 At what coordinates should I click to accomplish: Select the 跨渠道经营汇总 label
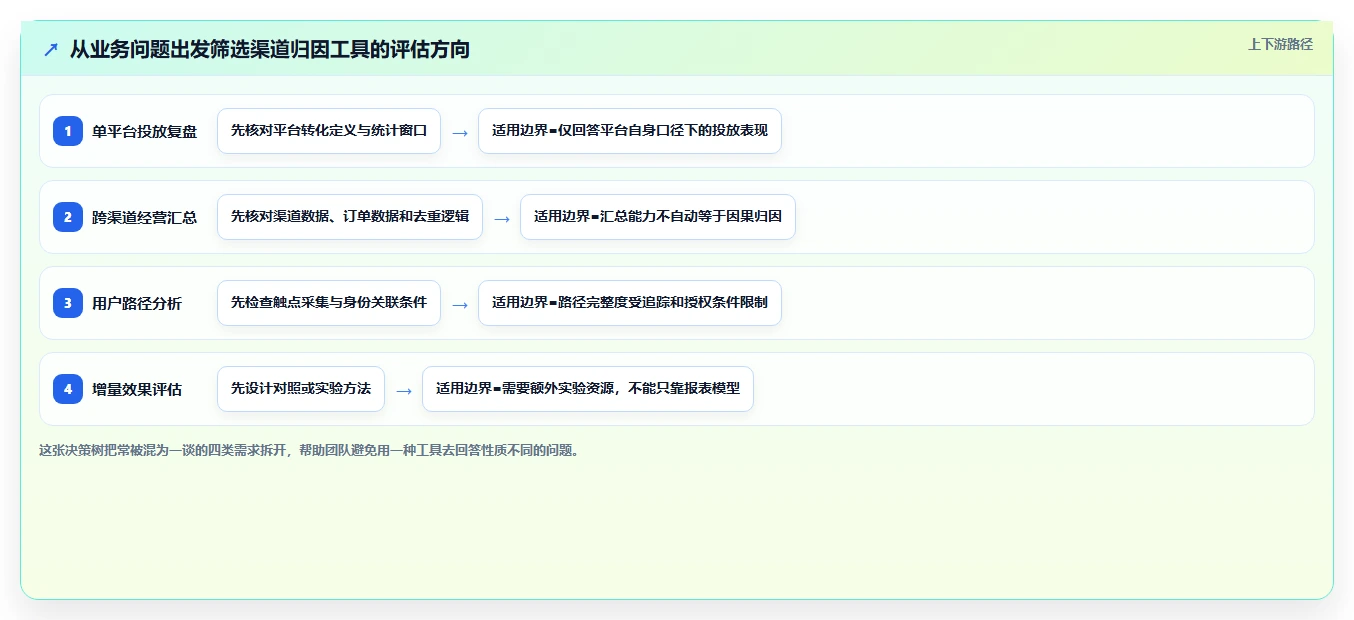coord(145,217)
